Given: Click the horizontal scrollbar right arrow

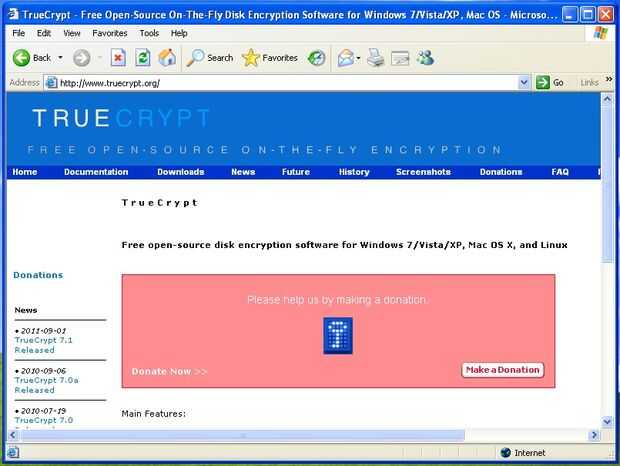Looking at the screenshot, I should pyautogui.click(x=594, y=435).
